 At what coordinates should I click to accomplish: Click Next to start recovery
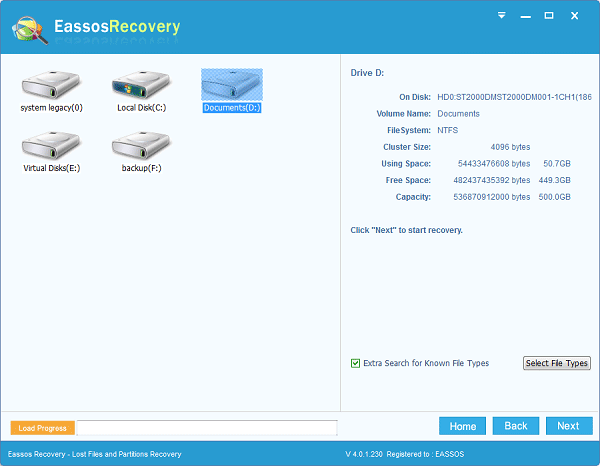pyautogui.click(x=569, y=426)
